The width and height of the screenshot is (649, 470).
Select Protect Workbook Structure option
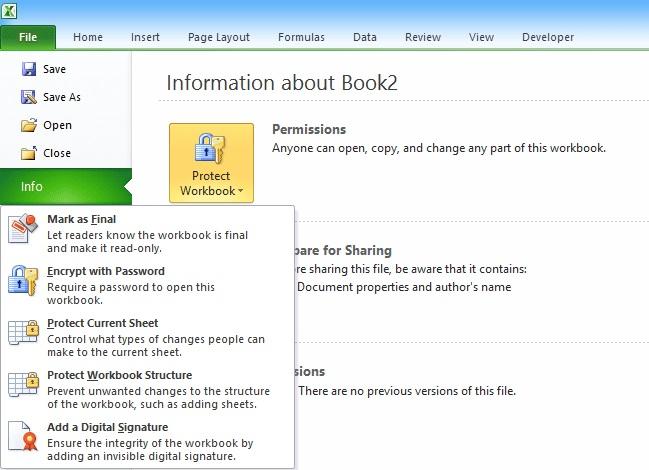point(147,389)
